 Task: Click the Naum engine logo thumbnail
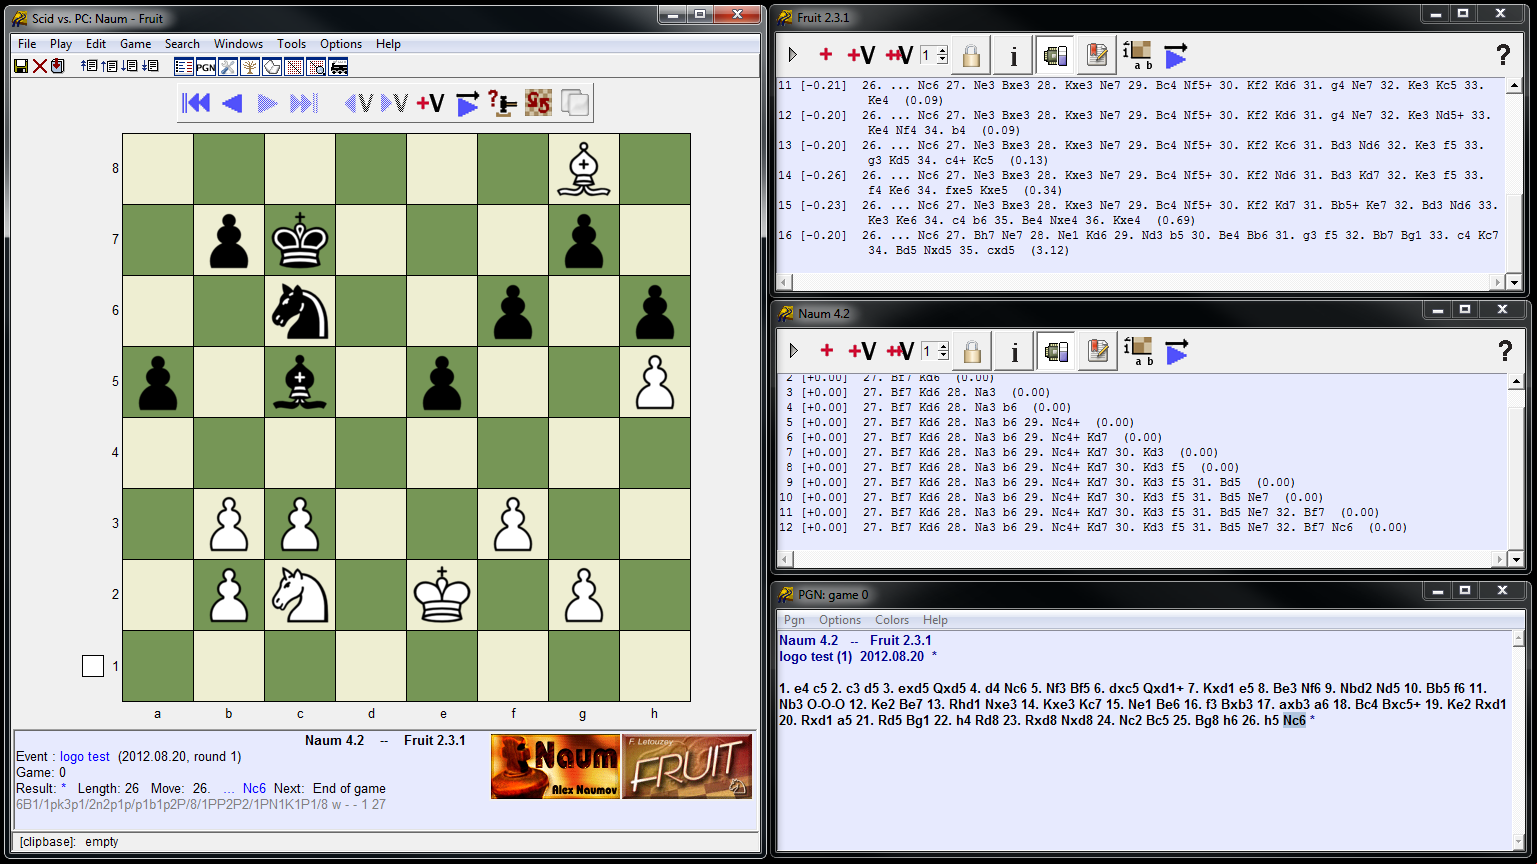pyautogui.click(x=555, y=767)
